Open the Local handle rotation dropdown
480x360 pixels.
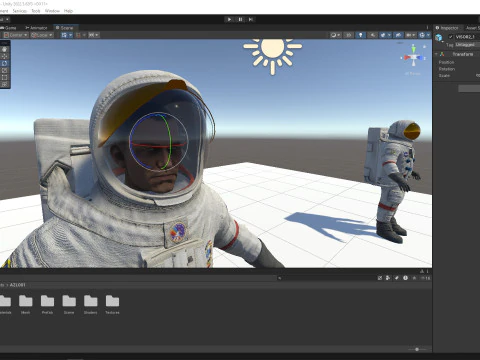tap(42, 35)
